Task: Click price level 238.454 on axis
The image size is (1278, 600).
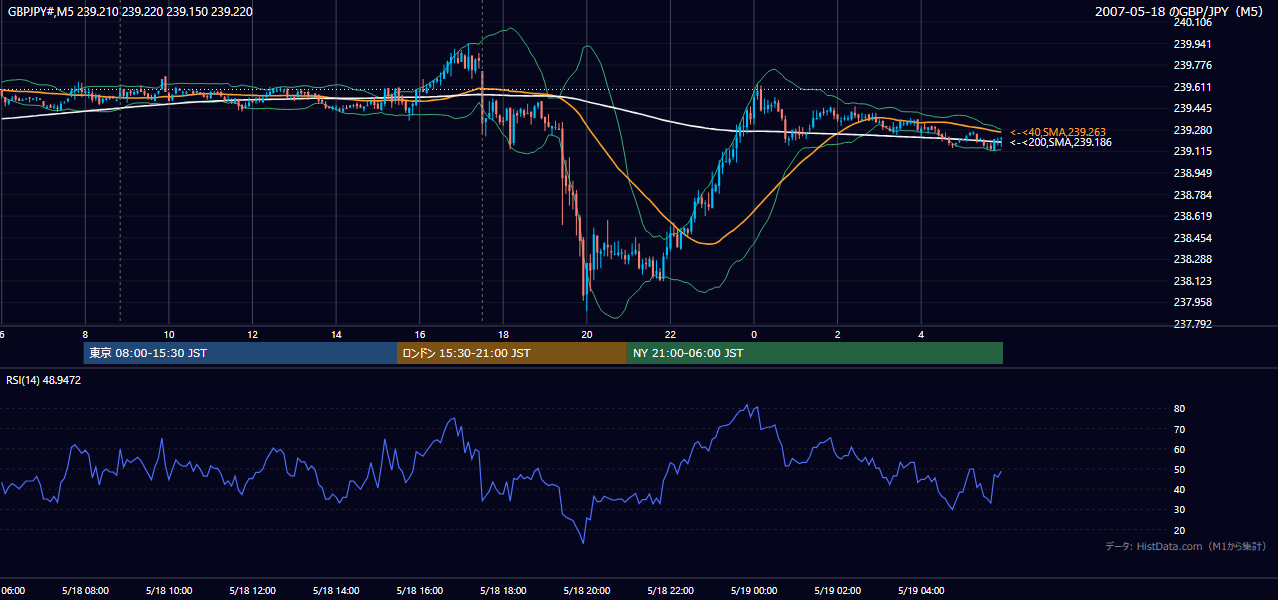Action: (1192, 238)
